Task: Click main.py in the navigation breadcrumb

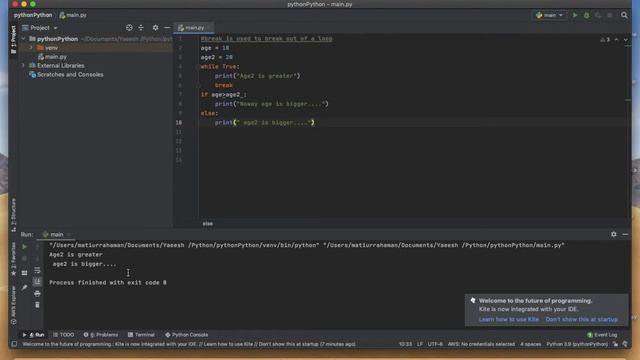Action: coord(73,15)
